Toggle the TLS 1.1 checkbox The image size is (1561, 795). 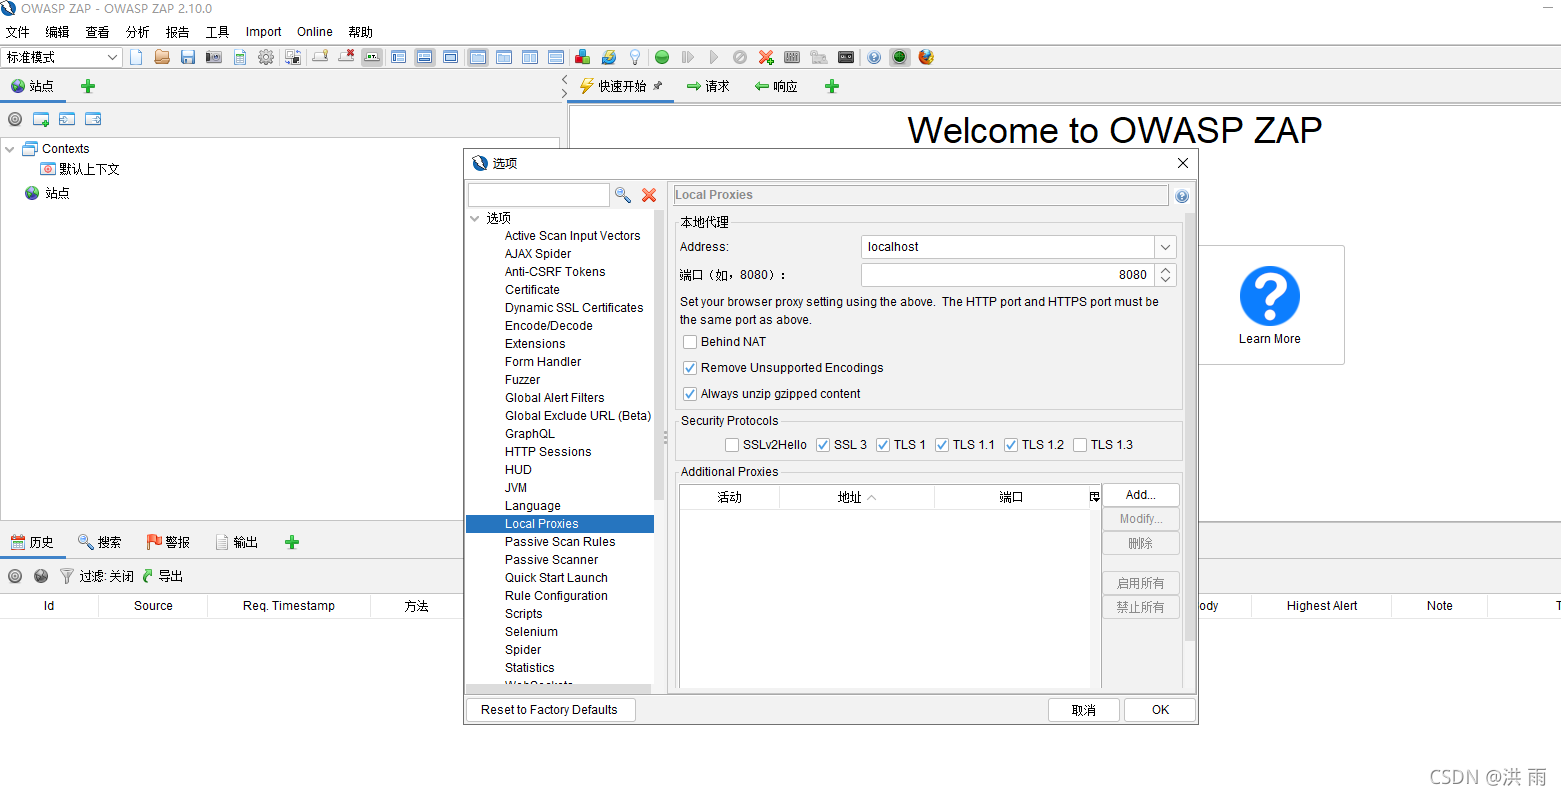pyautogui.click(x=942, y=445)
